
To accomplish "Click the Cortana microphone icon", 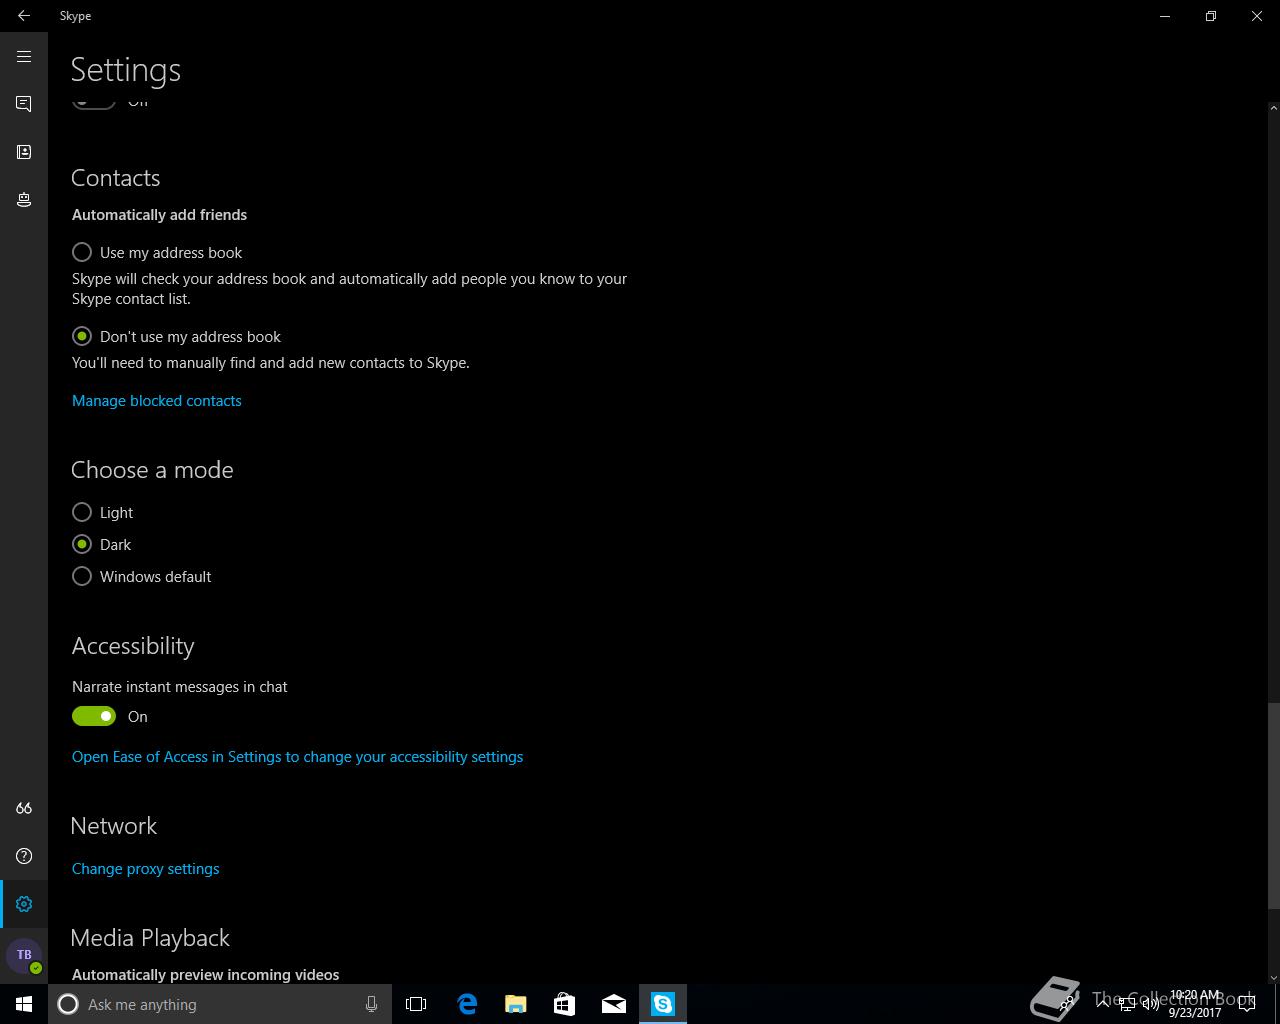I will [x=371, y=1004].
